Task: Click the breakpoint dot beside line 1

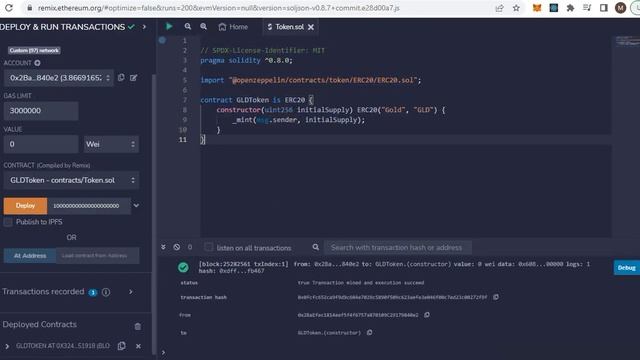Action: [162, 40]
